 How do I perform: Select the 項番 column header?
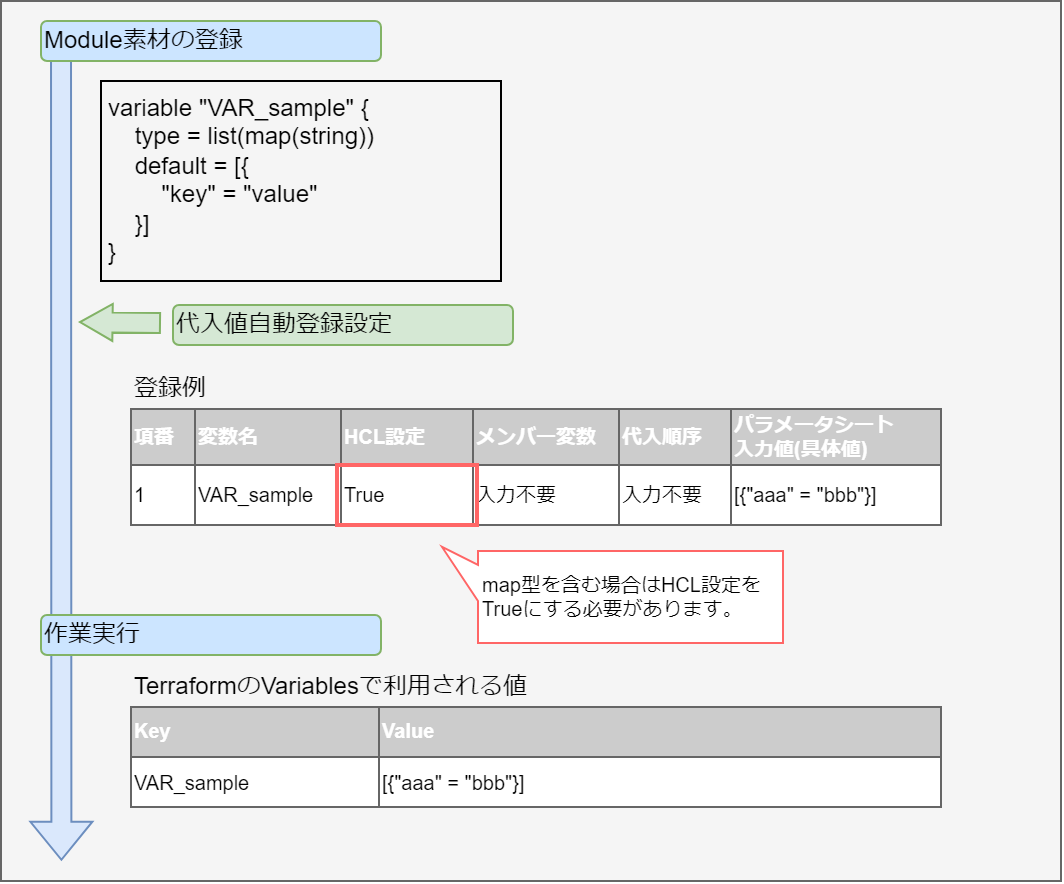point(162,437)
